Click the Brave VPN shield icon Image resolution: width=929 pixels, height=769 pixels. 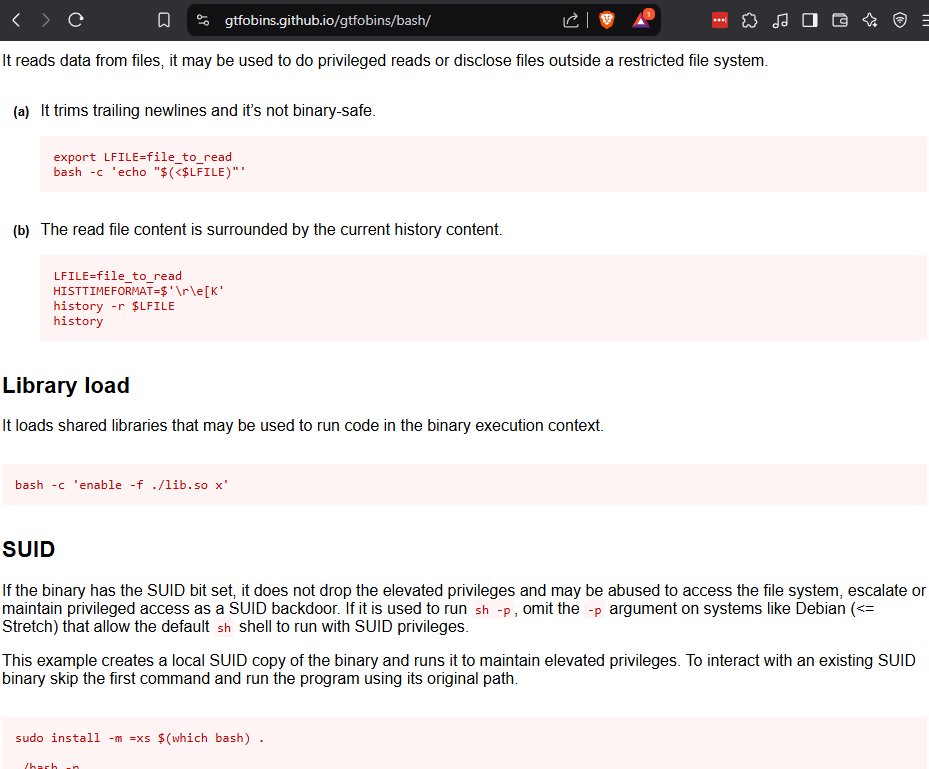point(900,19)
